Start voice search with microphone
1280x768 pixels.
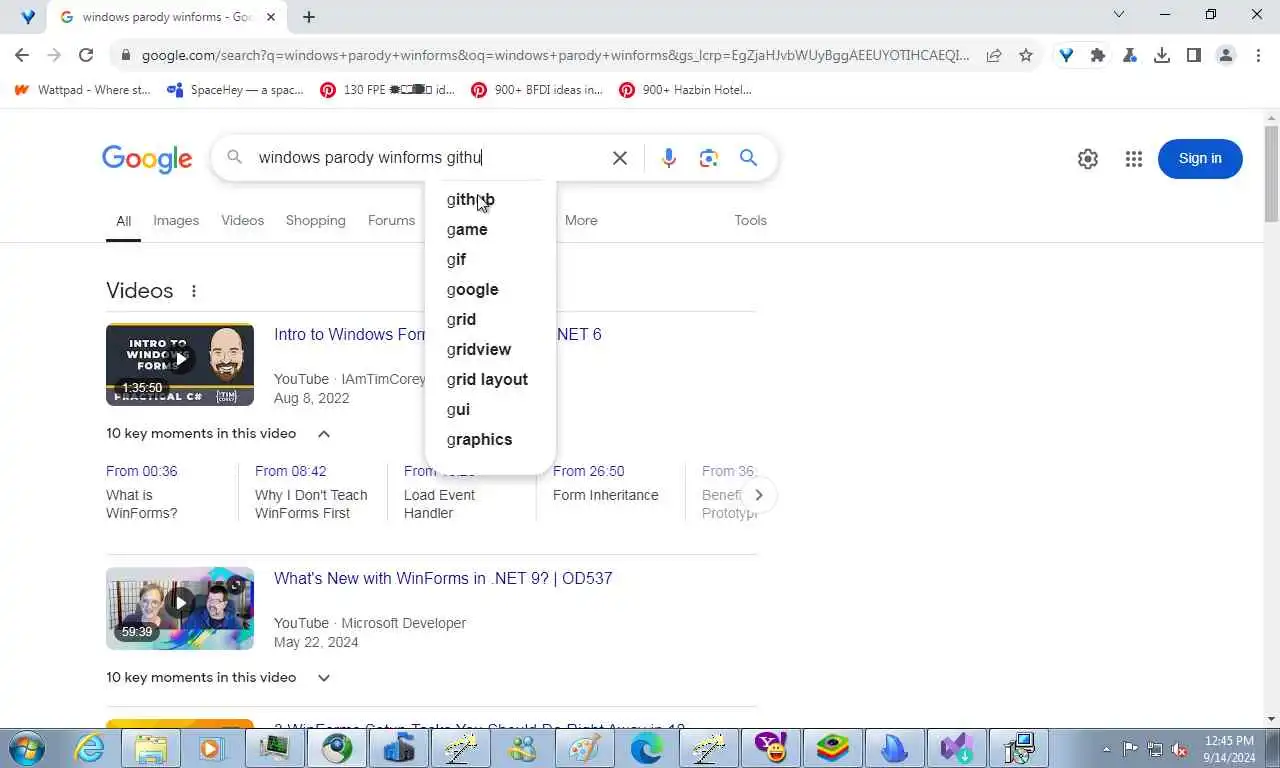coord(669,158)
